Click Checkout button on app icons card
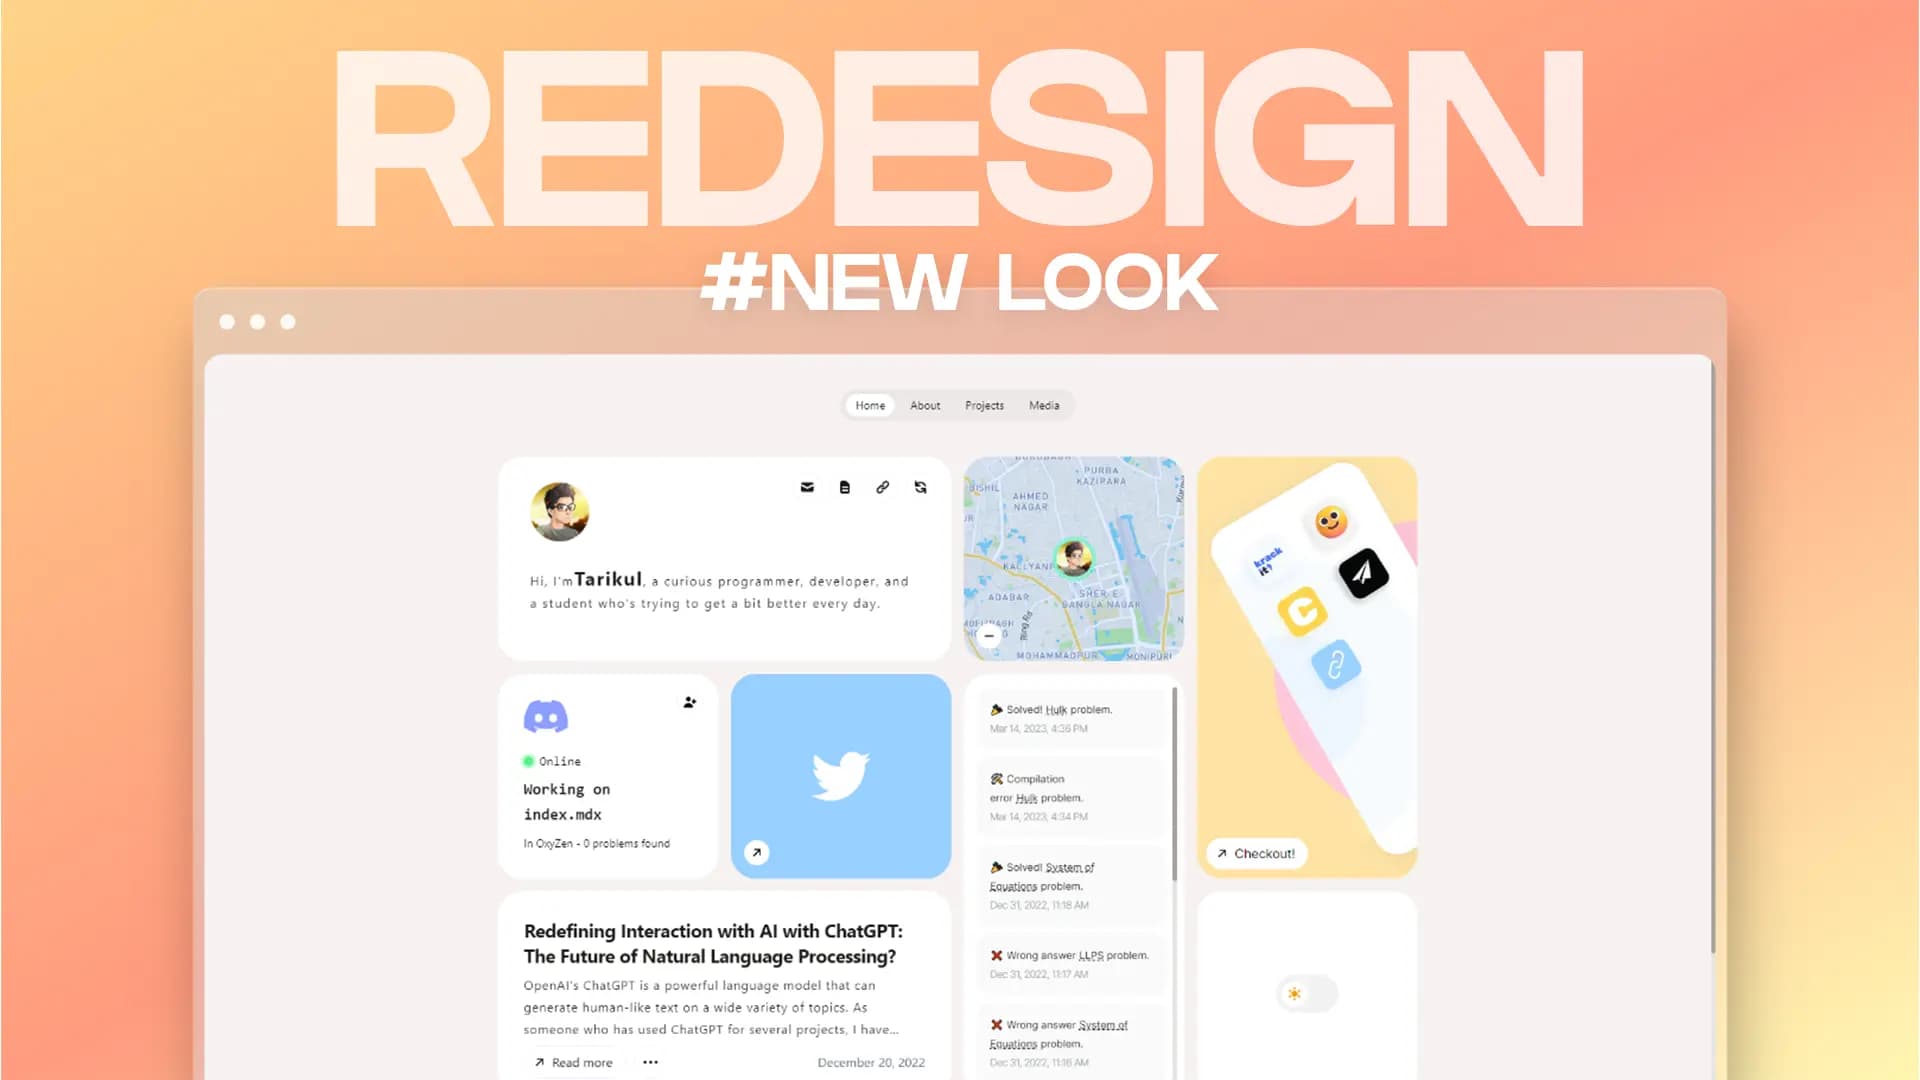This screenshot has width=1920, height=1080. (1255, 853)
